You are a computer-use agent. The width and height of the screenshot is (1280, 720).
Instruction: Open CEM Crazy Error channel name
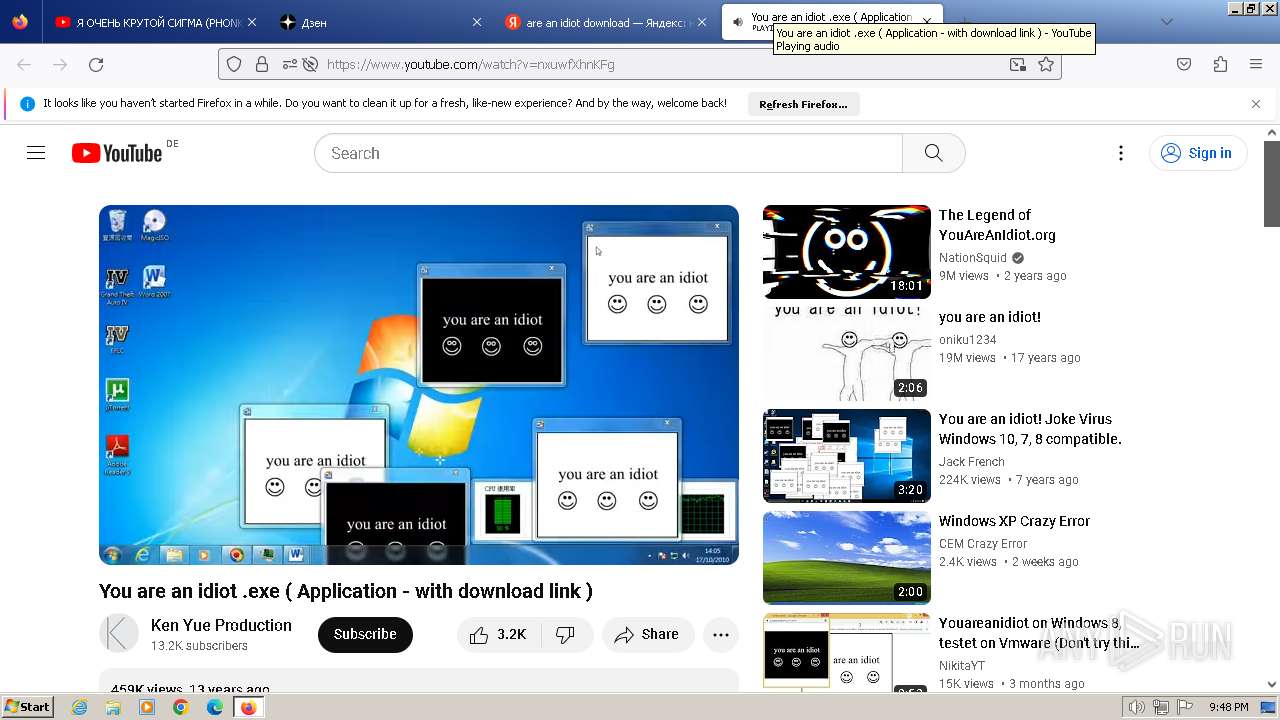tap(983, 544)
